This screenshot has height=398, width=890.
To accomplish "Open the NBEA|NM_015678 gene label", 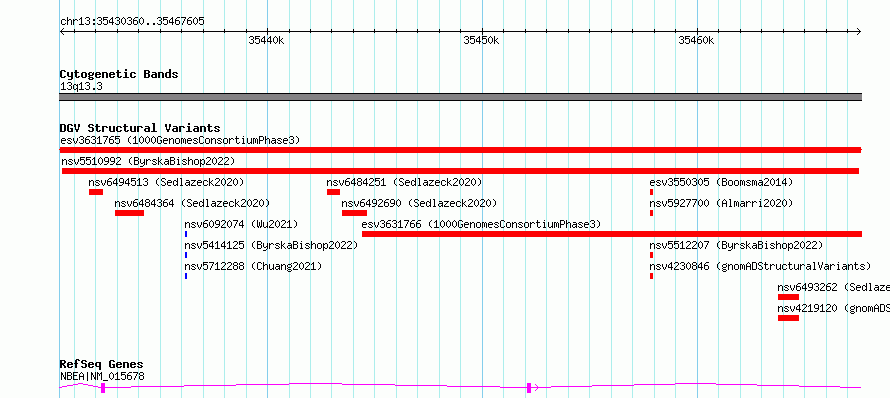I will [102, 376].
